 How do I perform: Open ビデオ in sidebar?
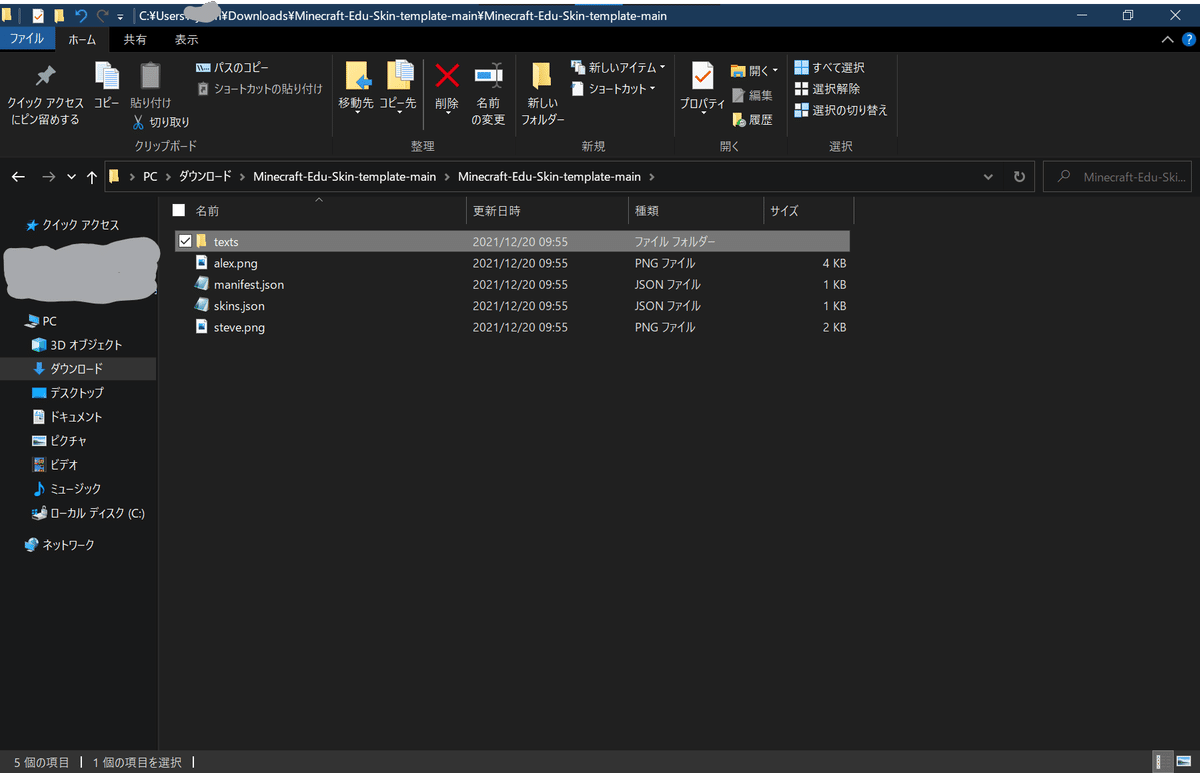[x=55, y=465]
